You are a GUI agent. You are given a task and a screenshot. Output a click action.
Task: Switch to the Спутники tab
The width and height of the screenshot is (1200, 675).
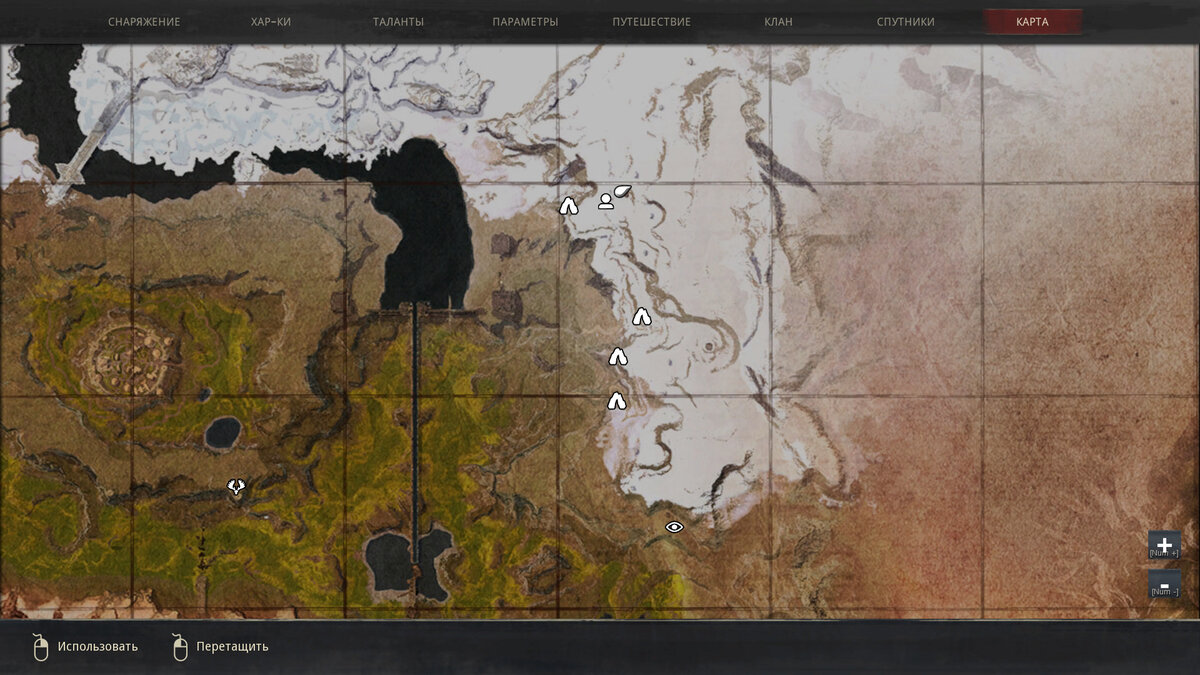[905, 21]
